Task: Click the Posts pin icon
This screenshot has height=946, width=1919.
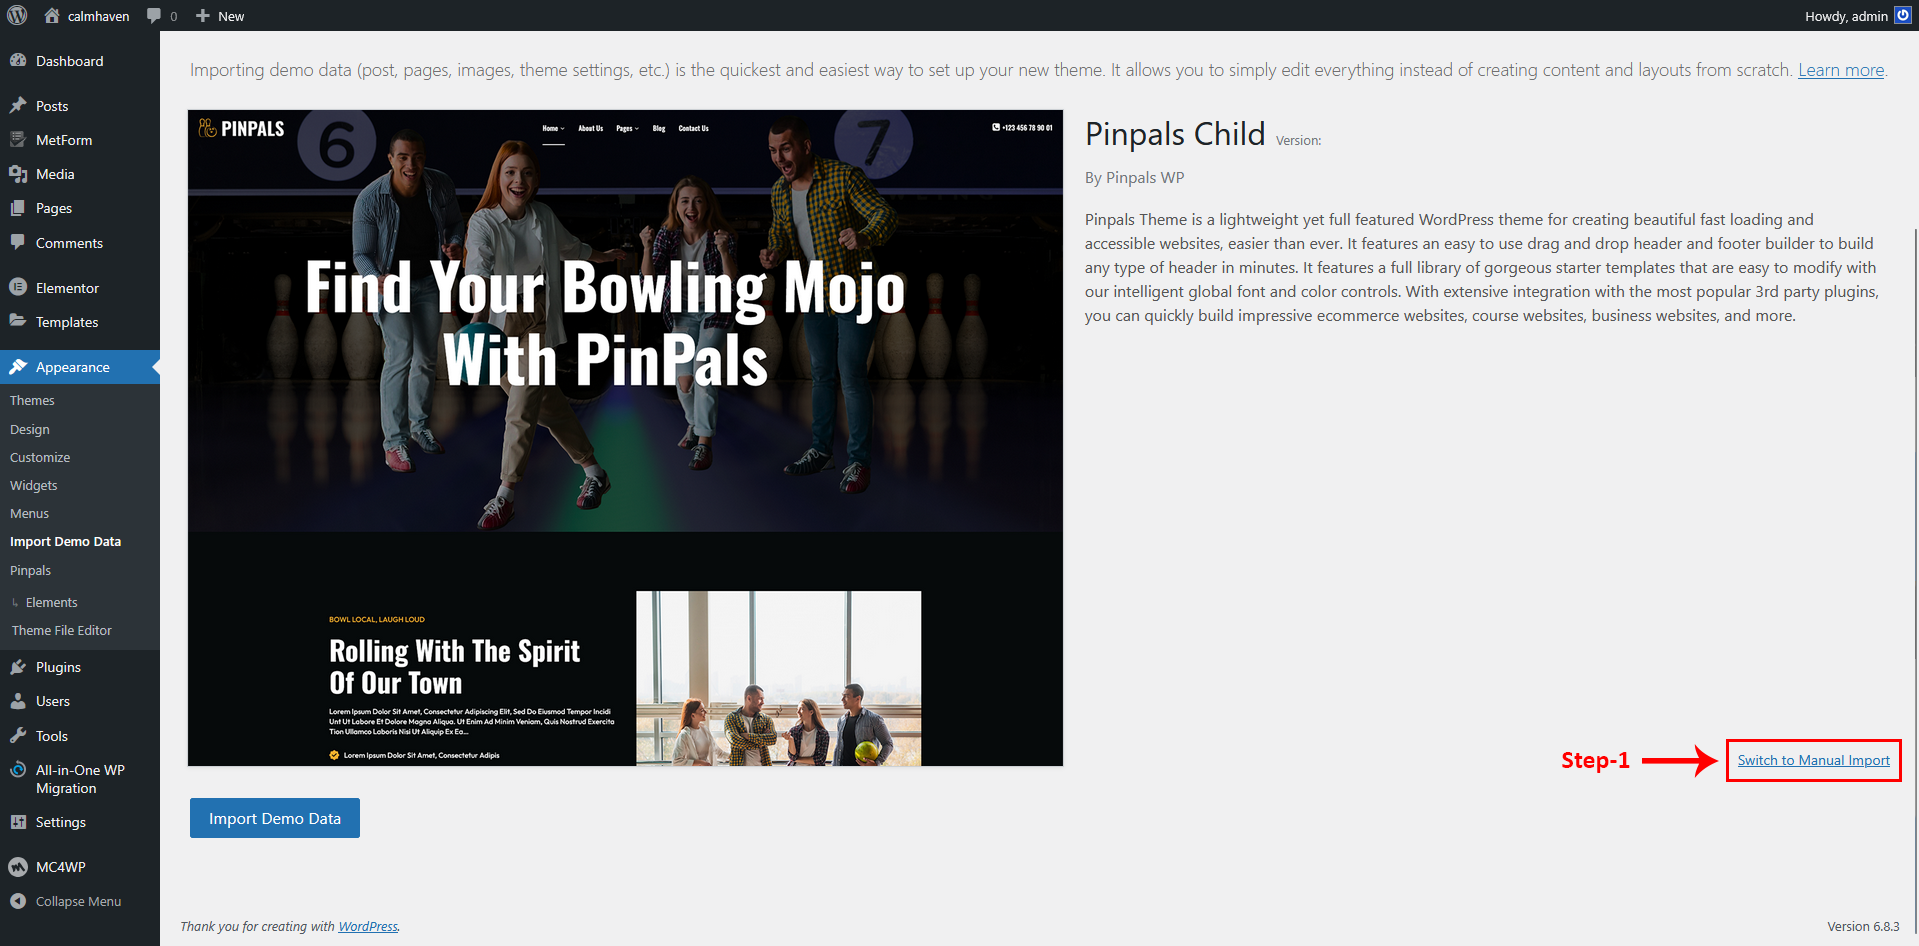Action: 18,106
